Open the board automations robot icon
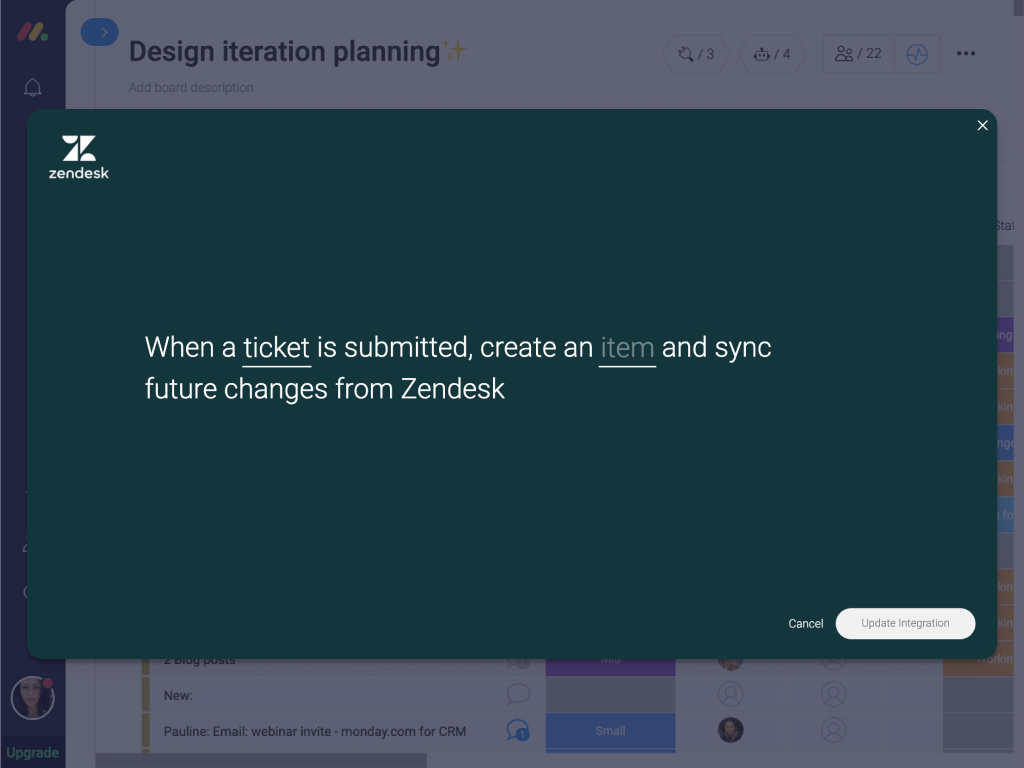This screenshot has width=1024, height=768. 772,54
